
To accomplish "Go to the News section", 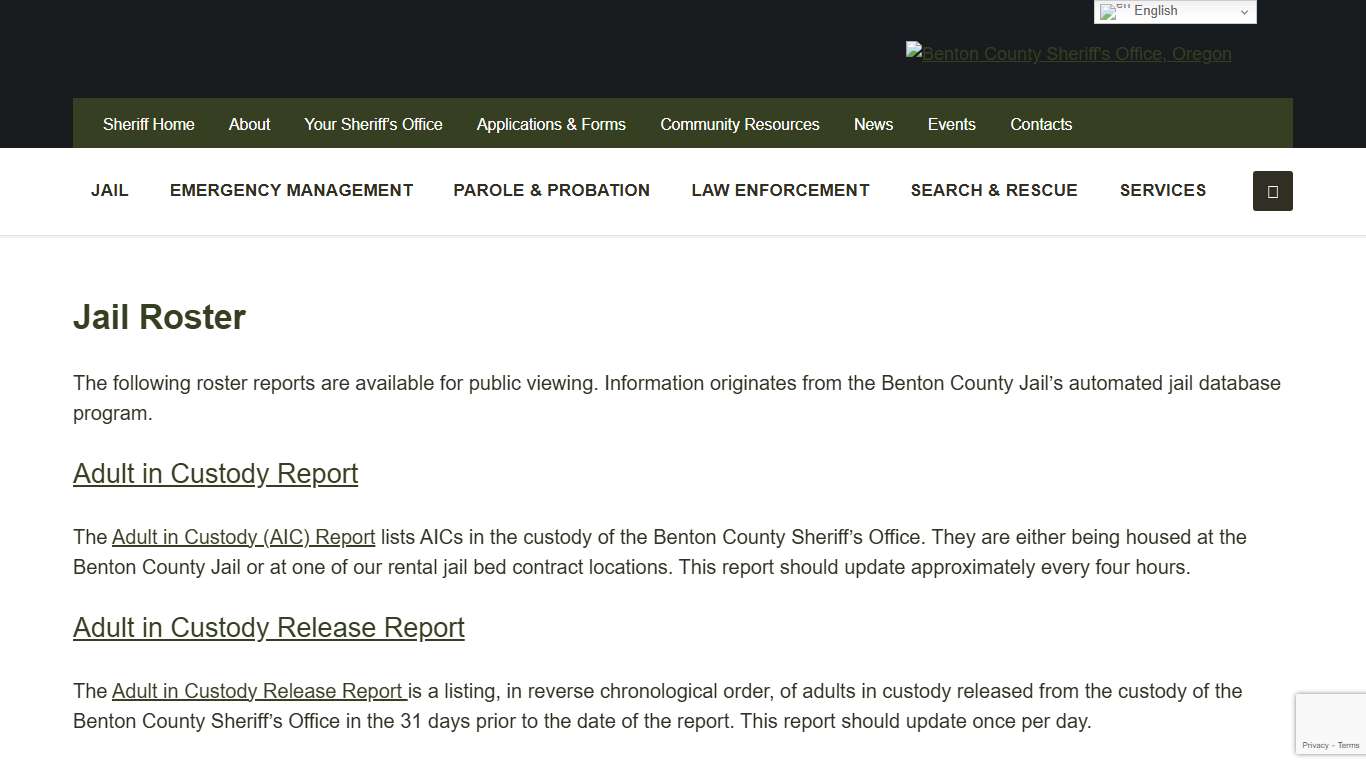I will pyautogui.click(x=873, y=123).
